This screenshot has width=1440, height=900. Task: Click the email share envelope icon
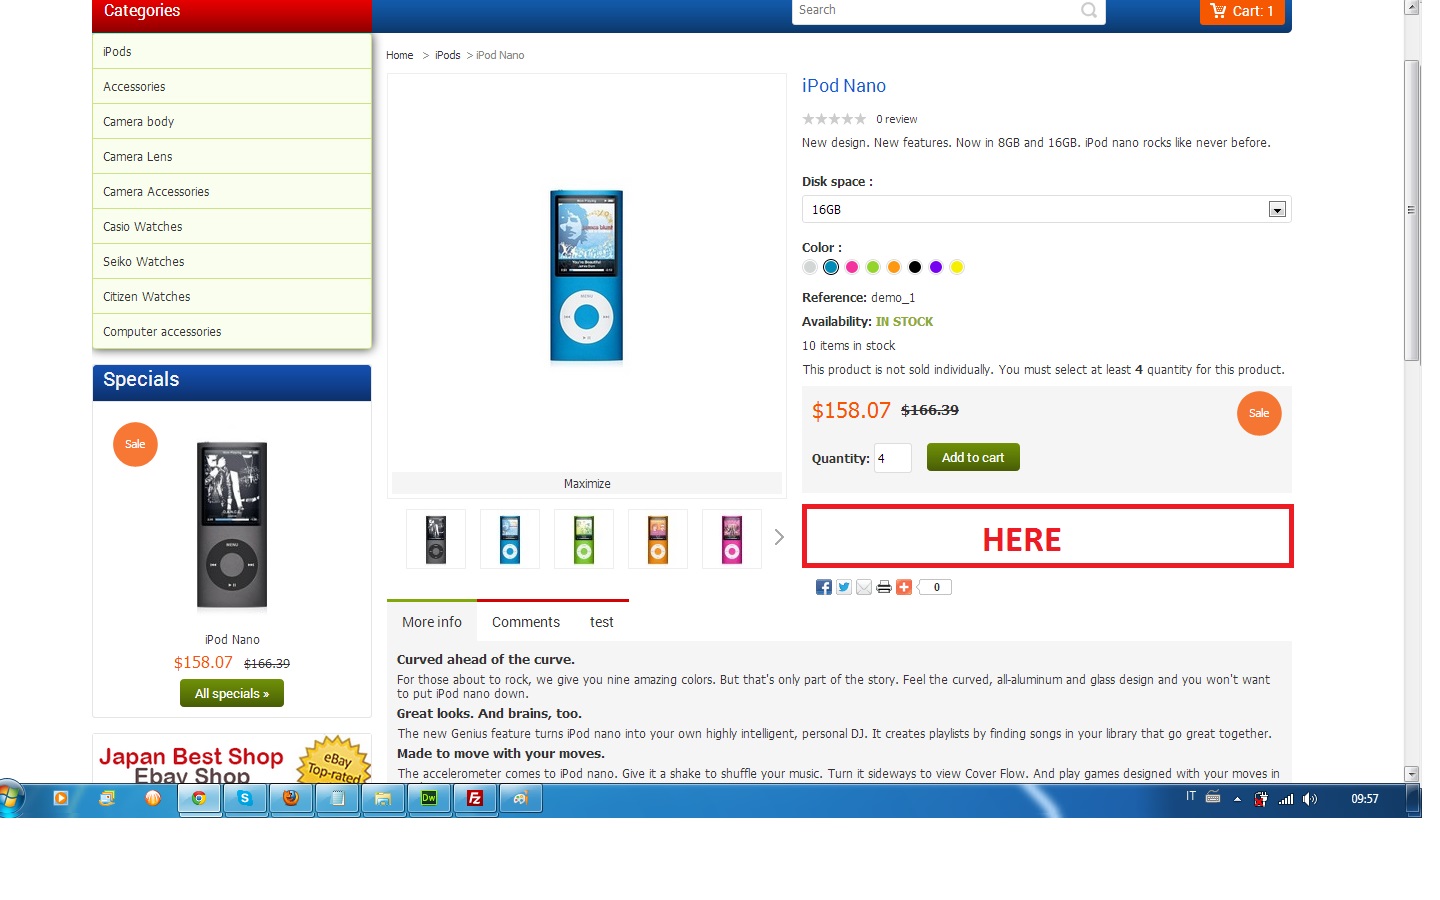point(864,587)
